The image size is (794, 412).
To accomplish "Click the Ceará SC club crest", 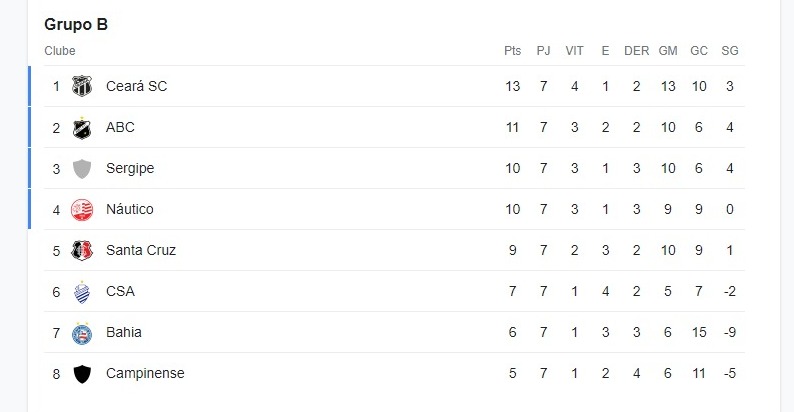I will click(x=82, y=86).
